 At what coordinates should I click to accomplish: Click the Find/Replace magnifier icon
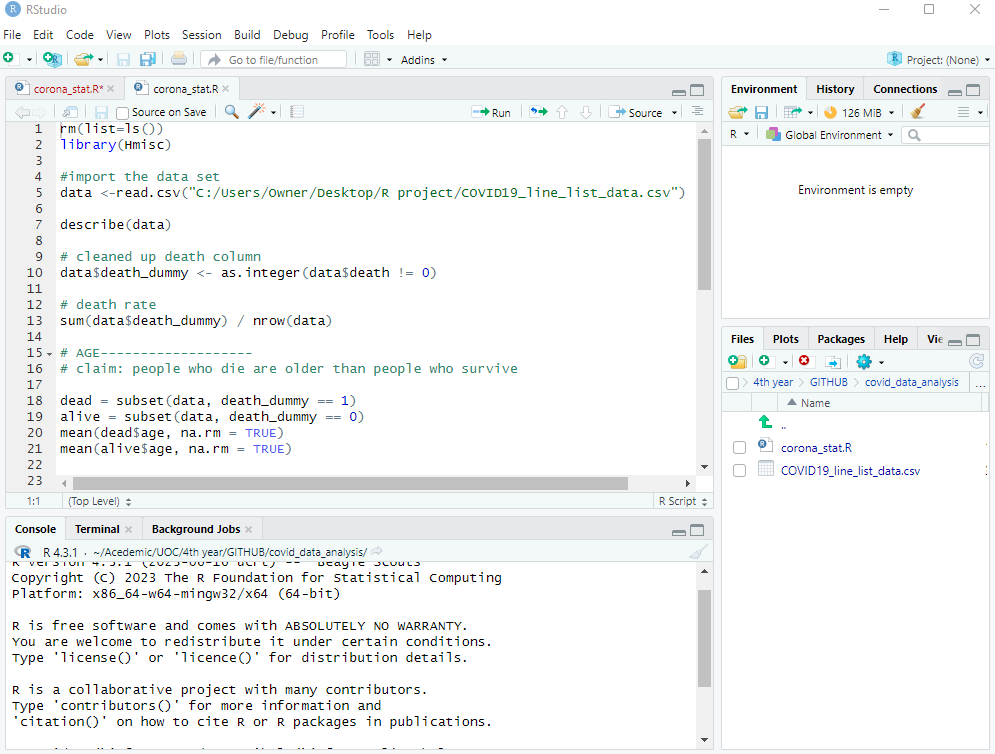tap(232, 112)
